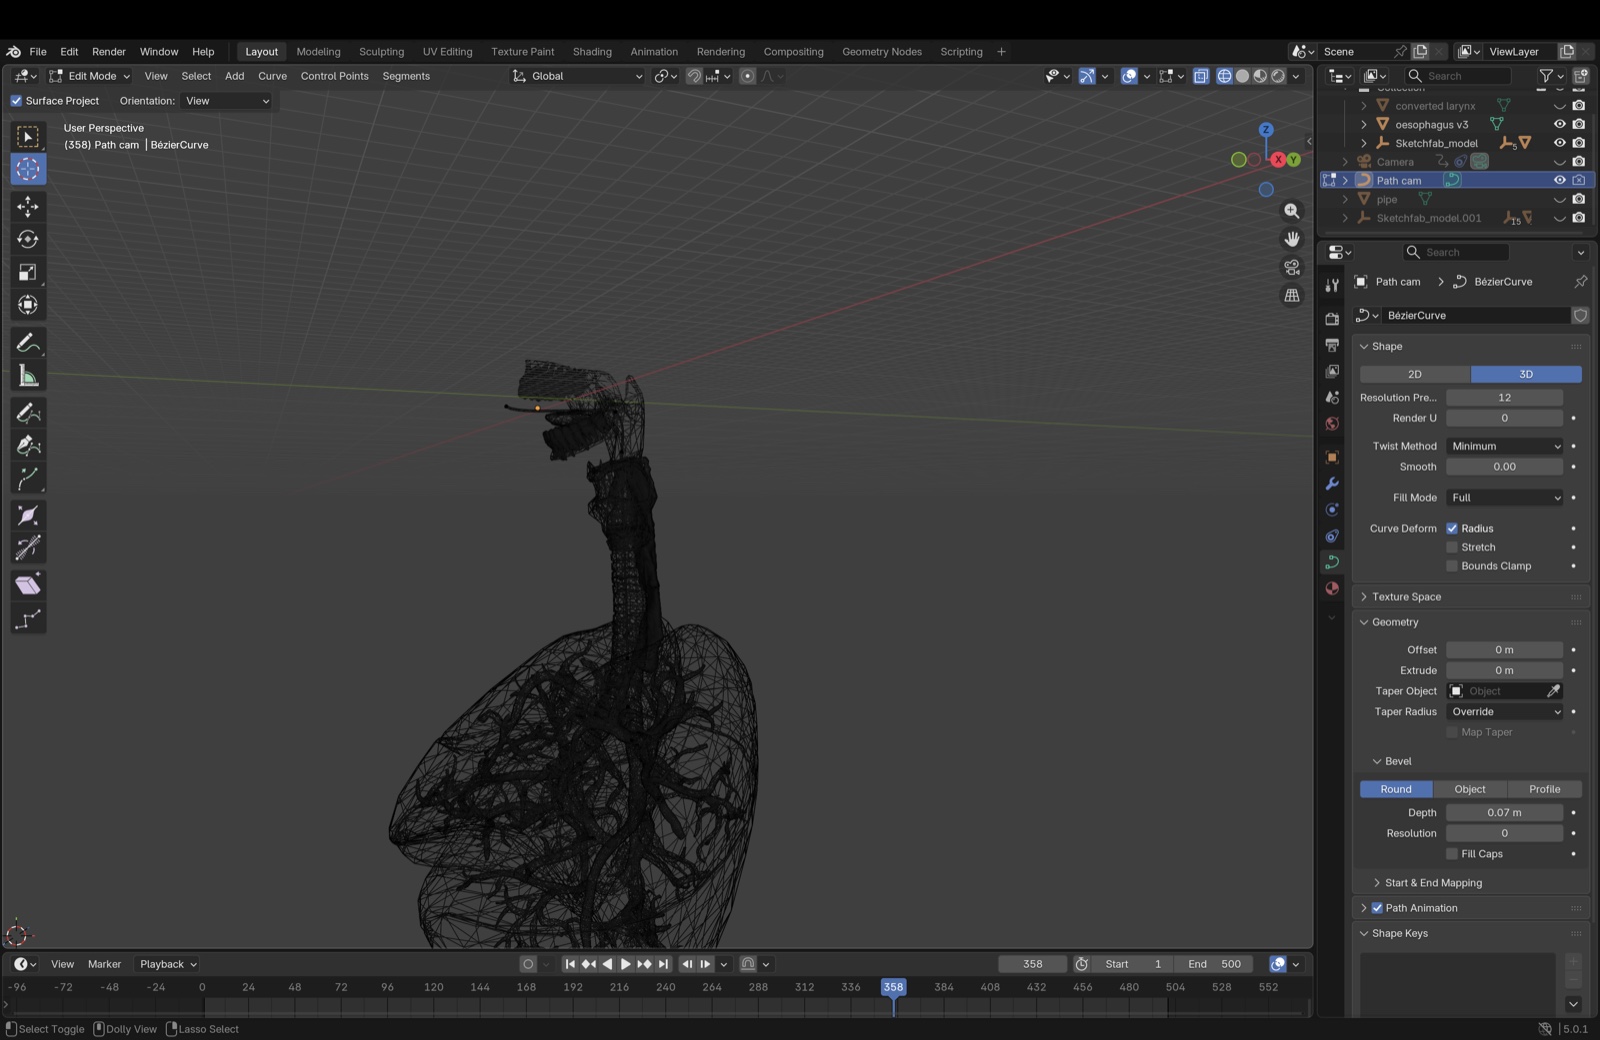Toggle camera view icon
The height and width of the screenshot is (1040, 1600).
pyautogui.click(x=1292, y=267)
